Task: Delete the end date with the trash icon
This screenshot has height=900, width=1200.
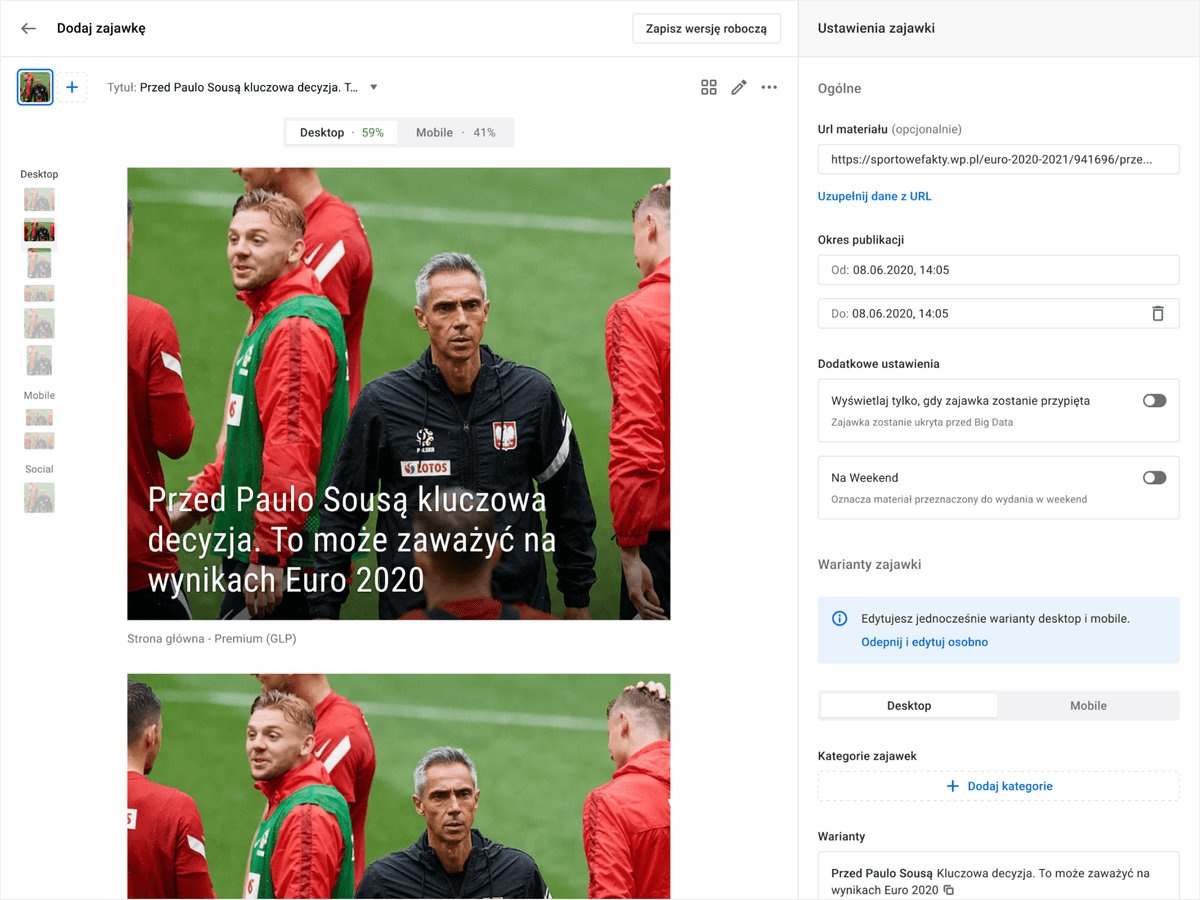Action: [1158, 313]
